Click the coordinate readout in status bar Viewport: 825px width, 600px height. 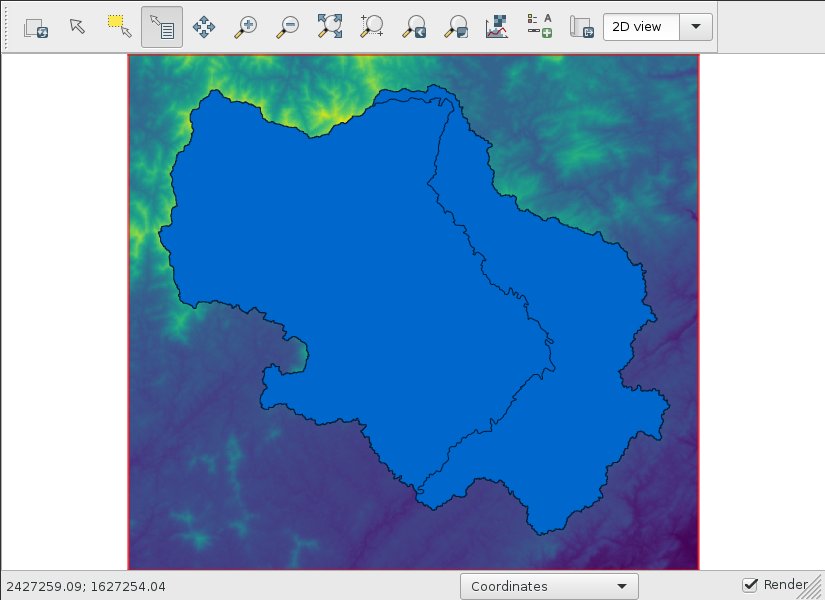tap(86, 587)
